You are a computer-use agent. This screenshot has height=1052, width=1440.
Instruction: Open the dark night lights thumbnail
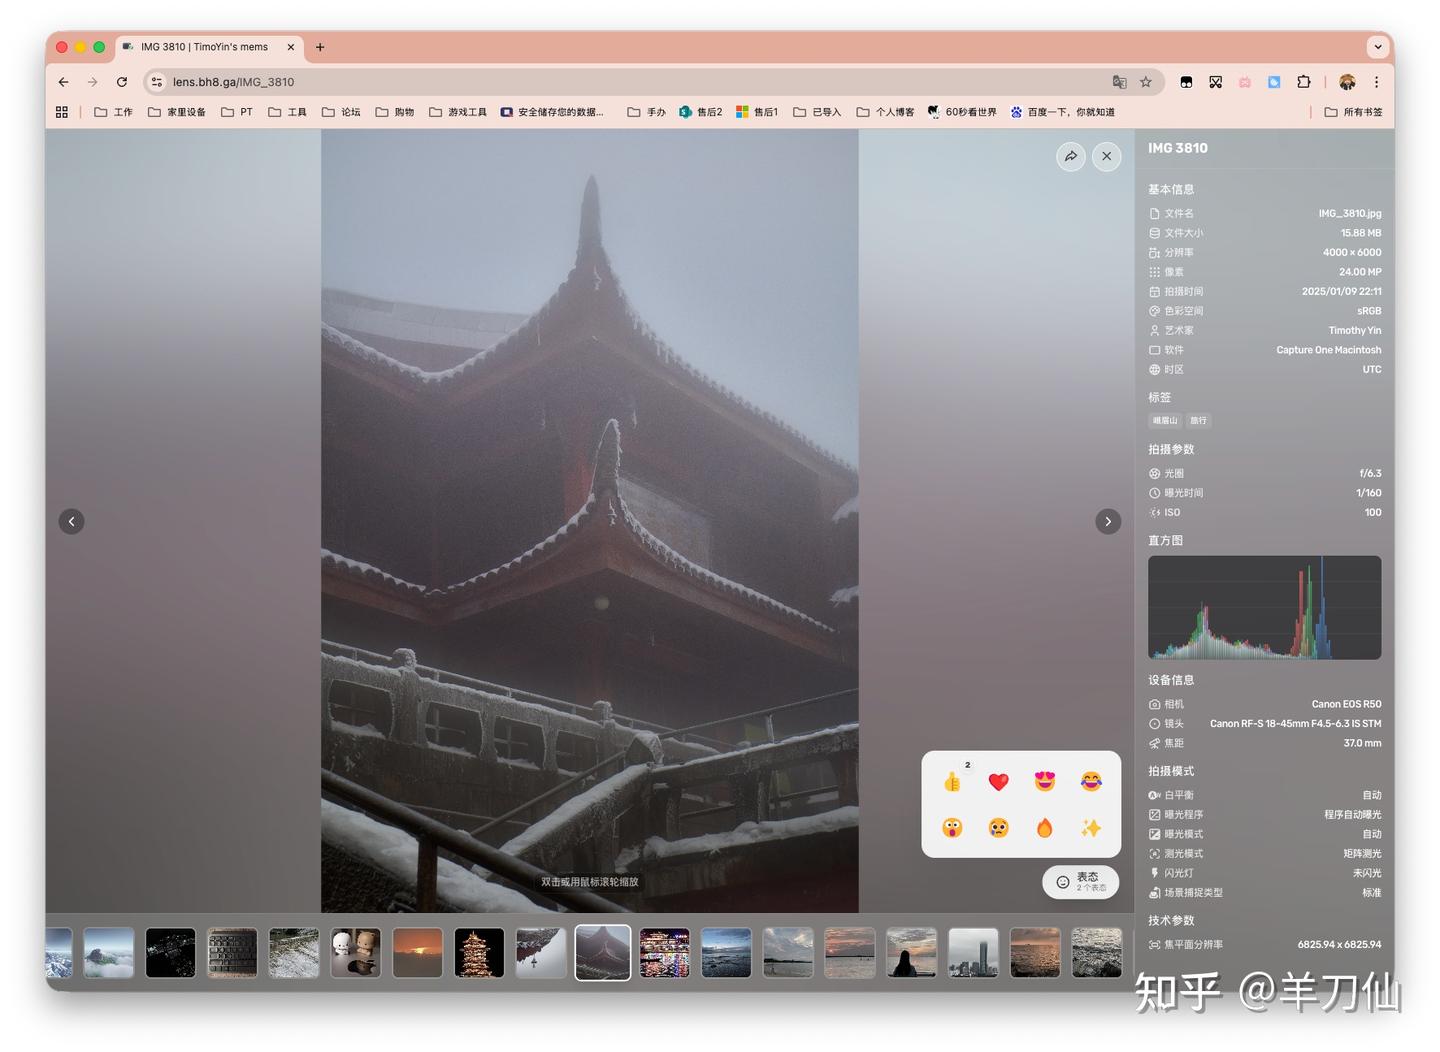pyautogui.click(x=170, y=952)
